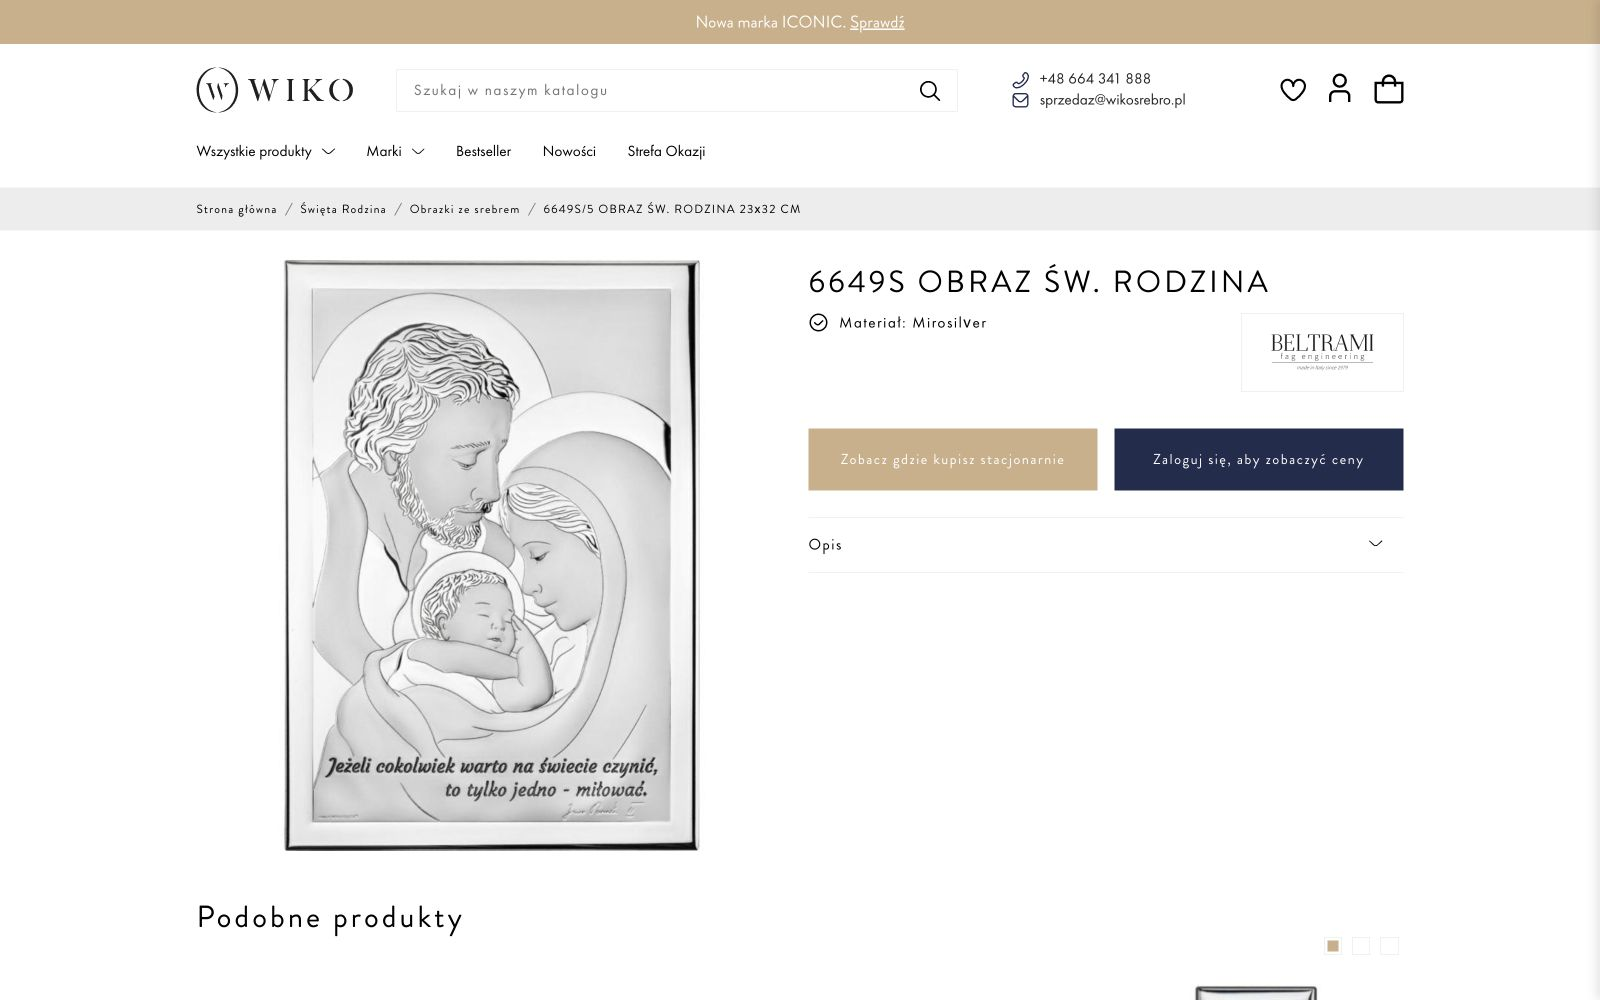Screen dimensions: 1600x1000
Task: Expand the Marki dropdown menu
Action: 395,151
